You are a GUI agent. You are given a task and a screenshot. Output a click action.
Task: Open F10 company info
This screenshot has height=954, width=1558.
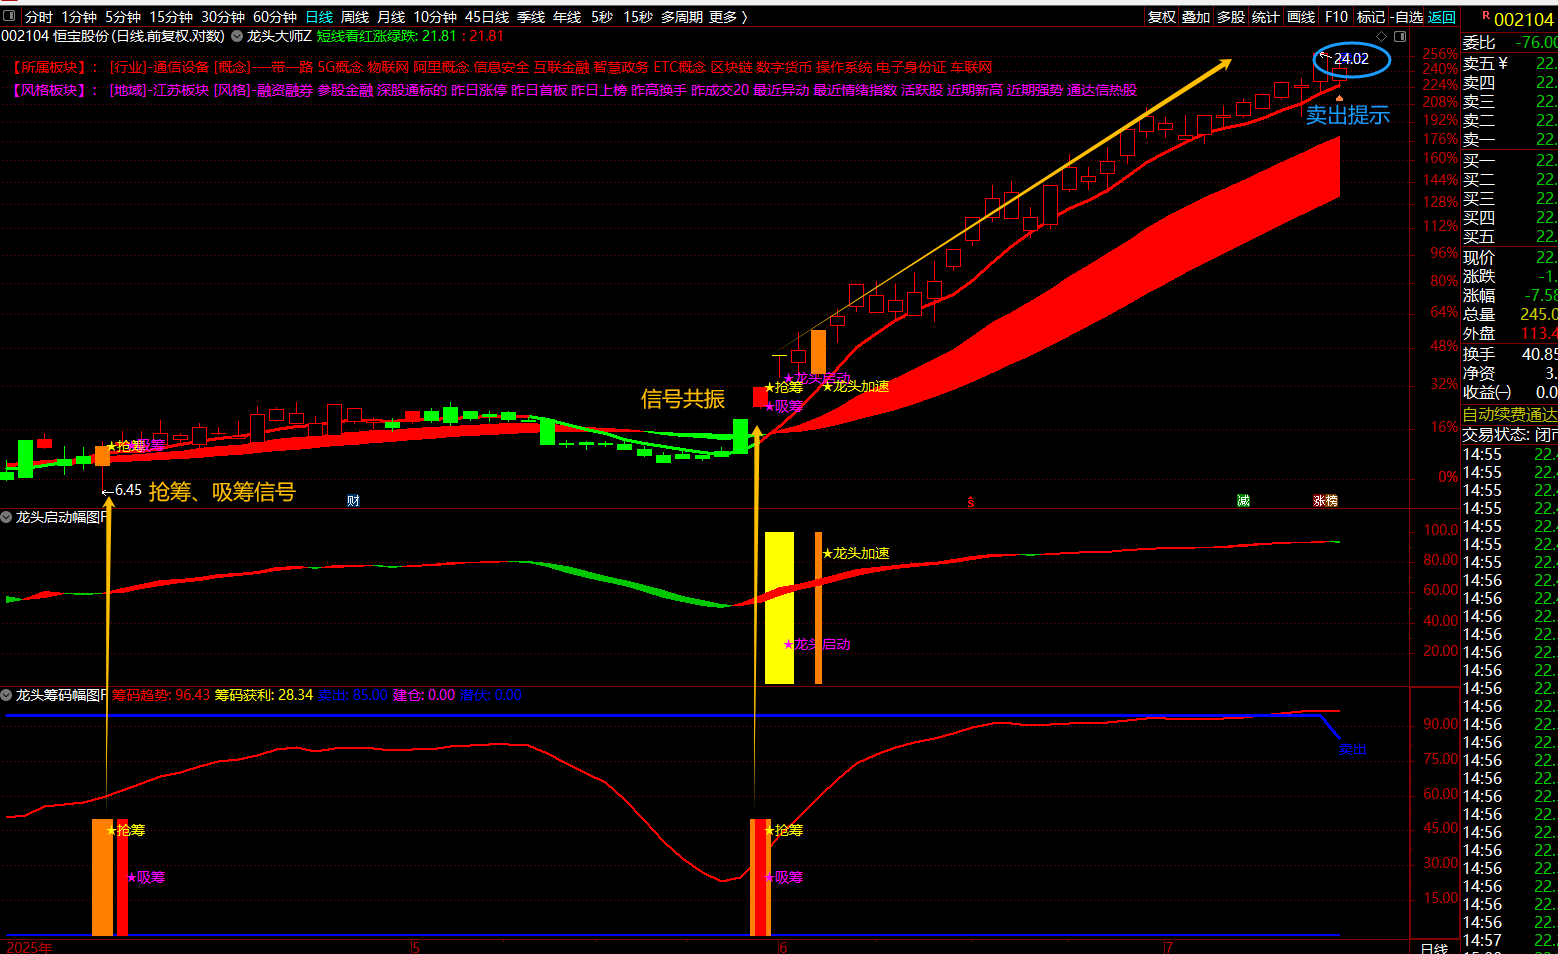pos(1337,17)
